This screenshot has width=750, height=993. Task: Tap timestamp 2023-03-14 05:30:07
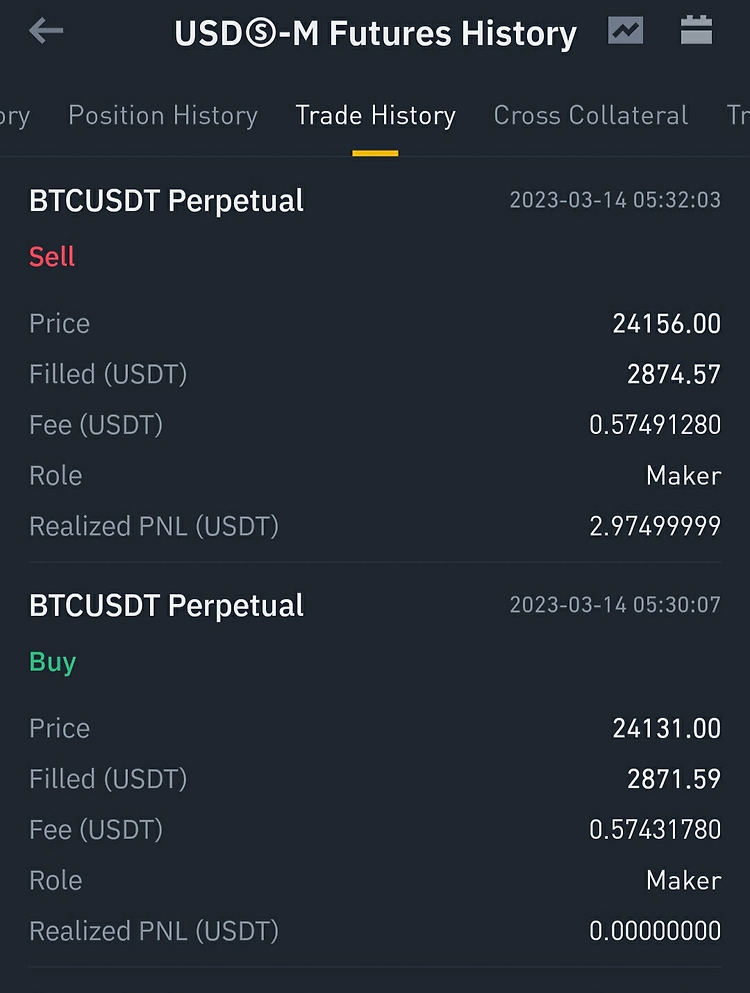point(615,605)
